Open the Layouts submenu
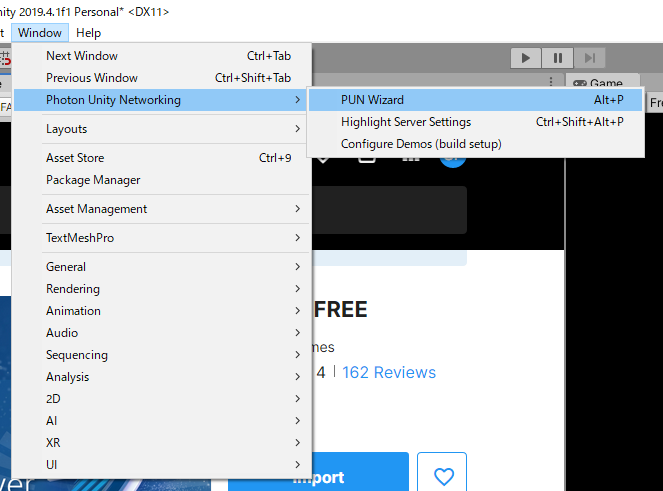 tap(162, 129)
